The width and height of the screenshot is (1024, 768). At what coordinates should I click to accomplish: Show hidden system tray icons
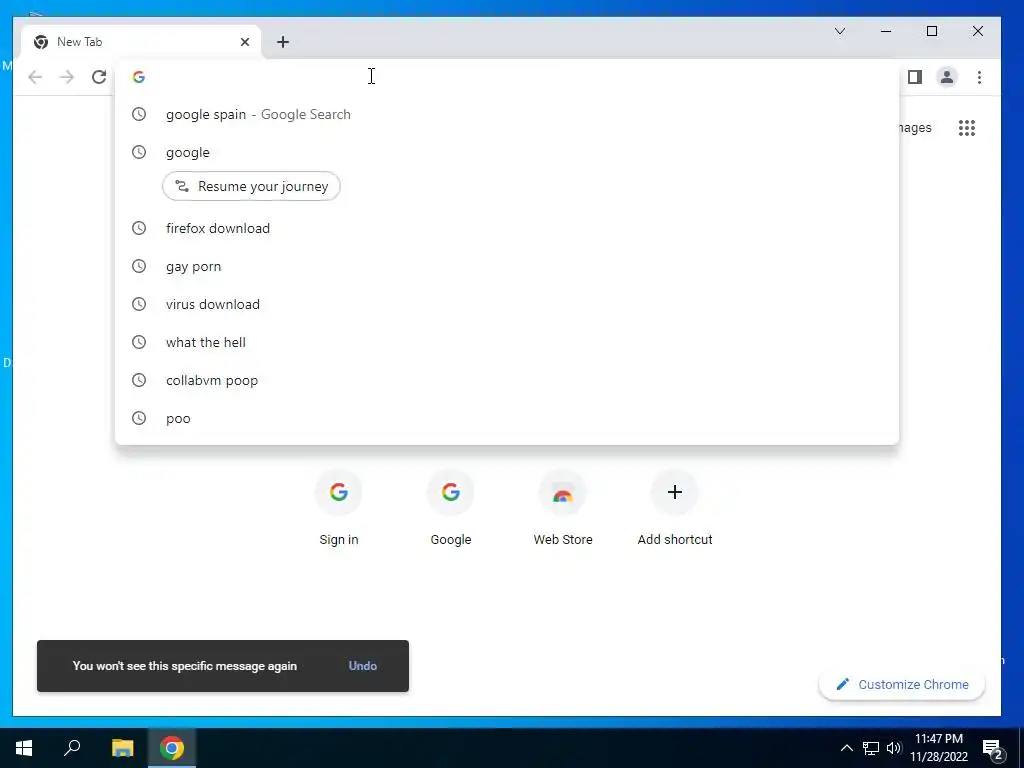tap(846, 748)
